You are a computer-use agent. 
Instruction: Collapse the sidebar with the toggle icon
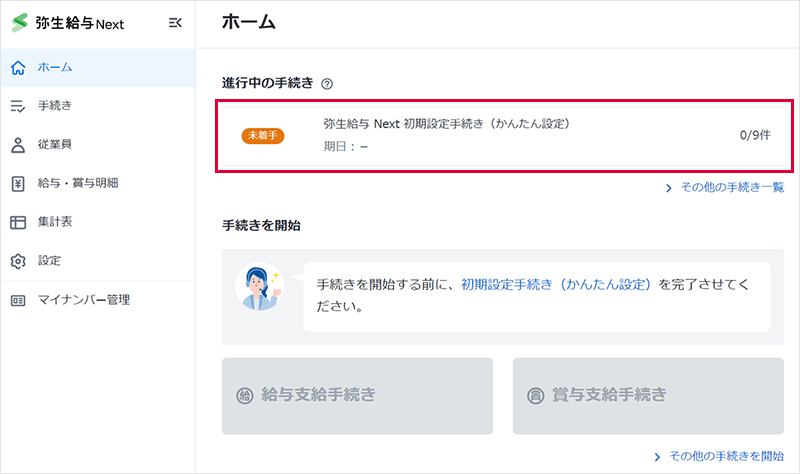coord(175,23)
